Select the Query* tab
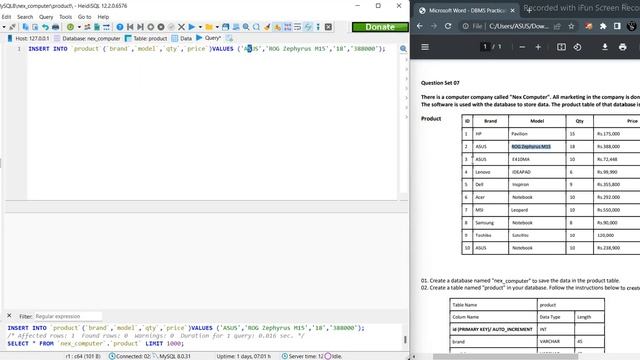640x360 pixels. pyautogui.click(x=209, y=38)
